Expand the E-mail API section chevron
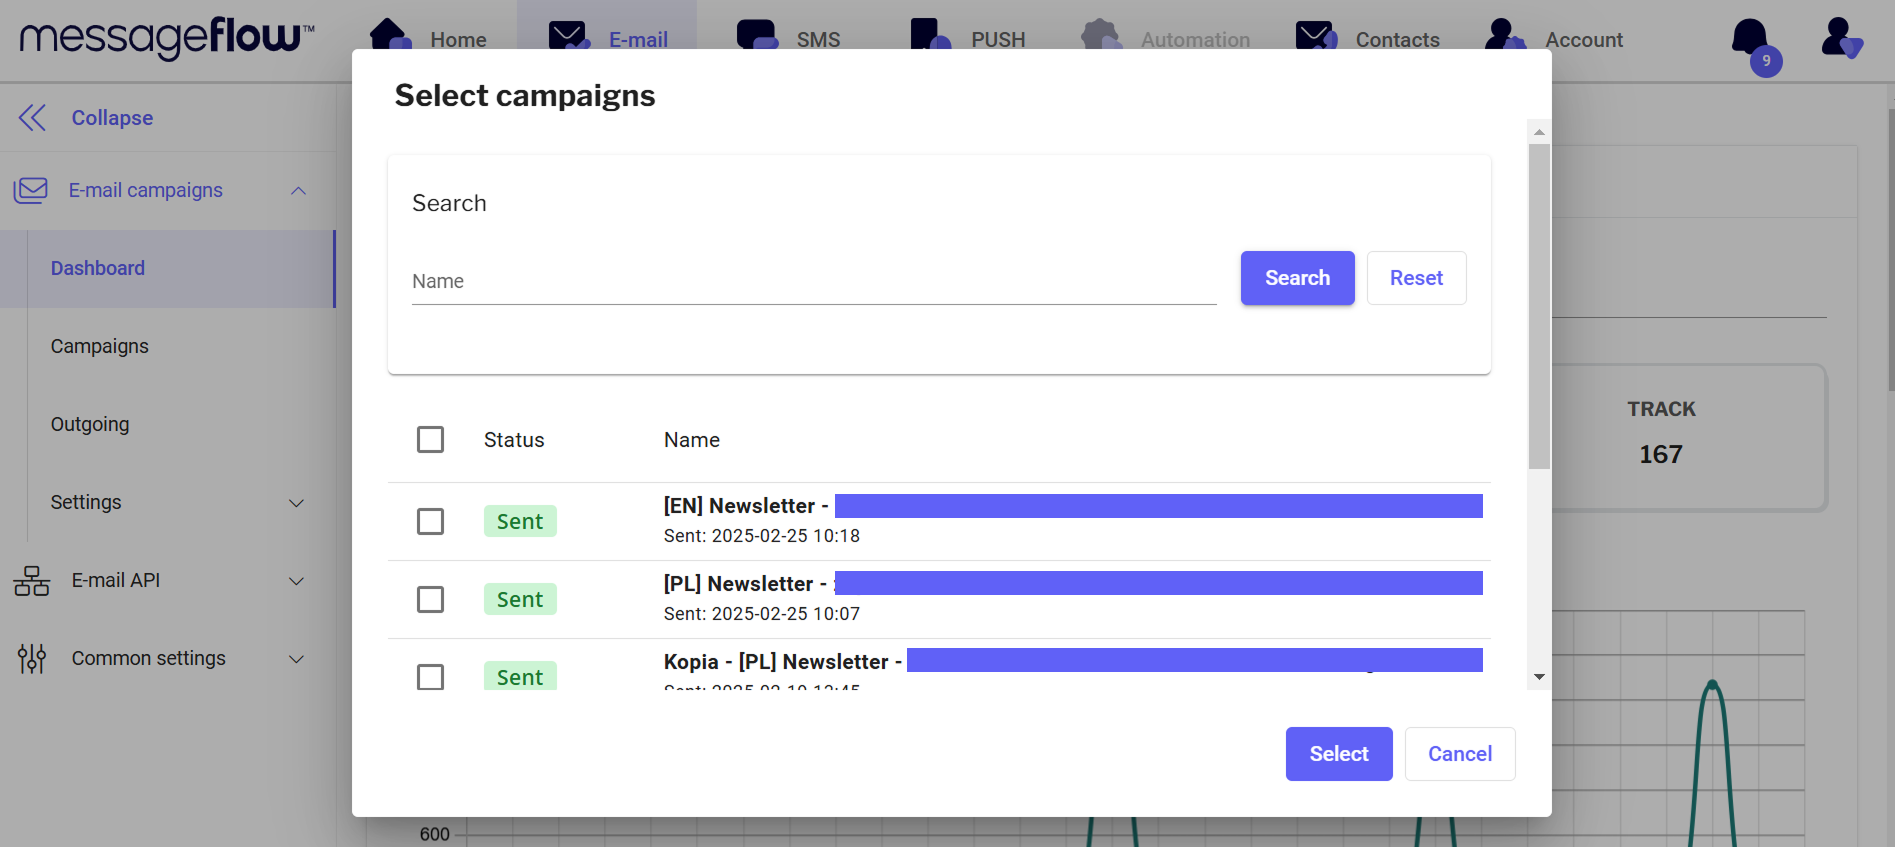The height and width of the screenshot is (847, 1895). point(296,581)
